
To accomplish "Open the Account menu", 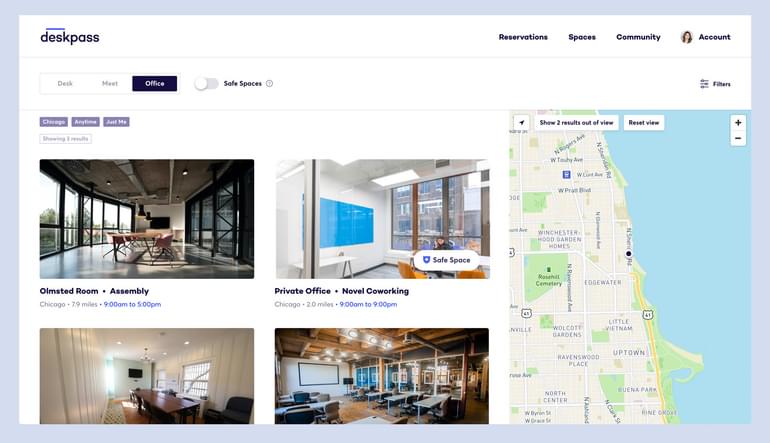I will (714, 37).
